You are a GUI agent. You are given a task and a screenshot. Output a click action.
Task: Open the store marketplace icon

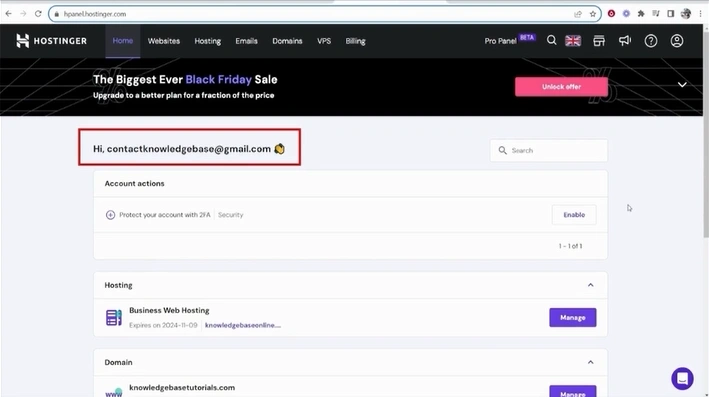[599, 41]
